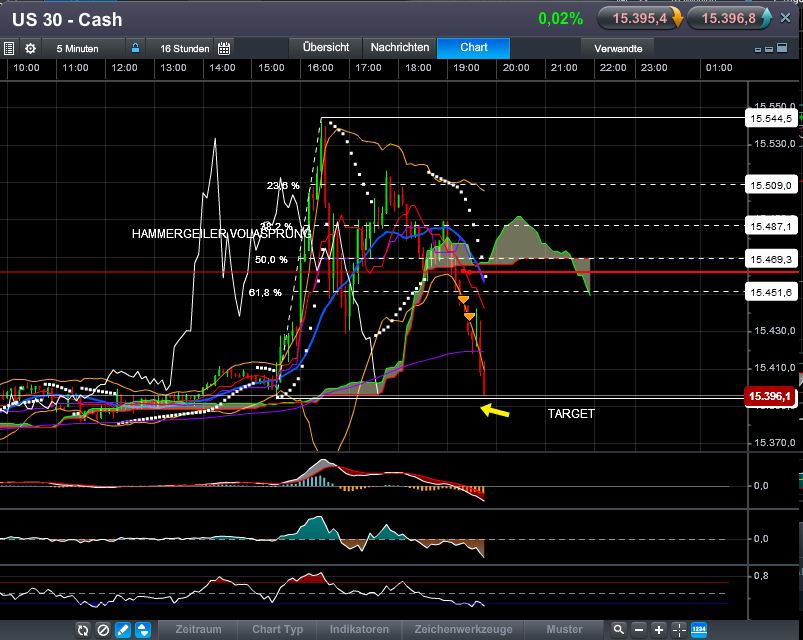
Task: Click the red current price label 15.396,1
Action: (x=770, y=396)
